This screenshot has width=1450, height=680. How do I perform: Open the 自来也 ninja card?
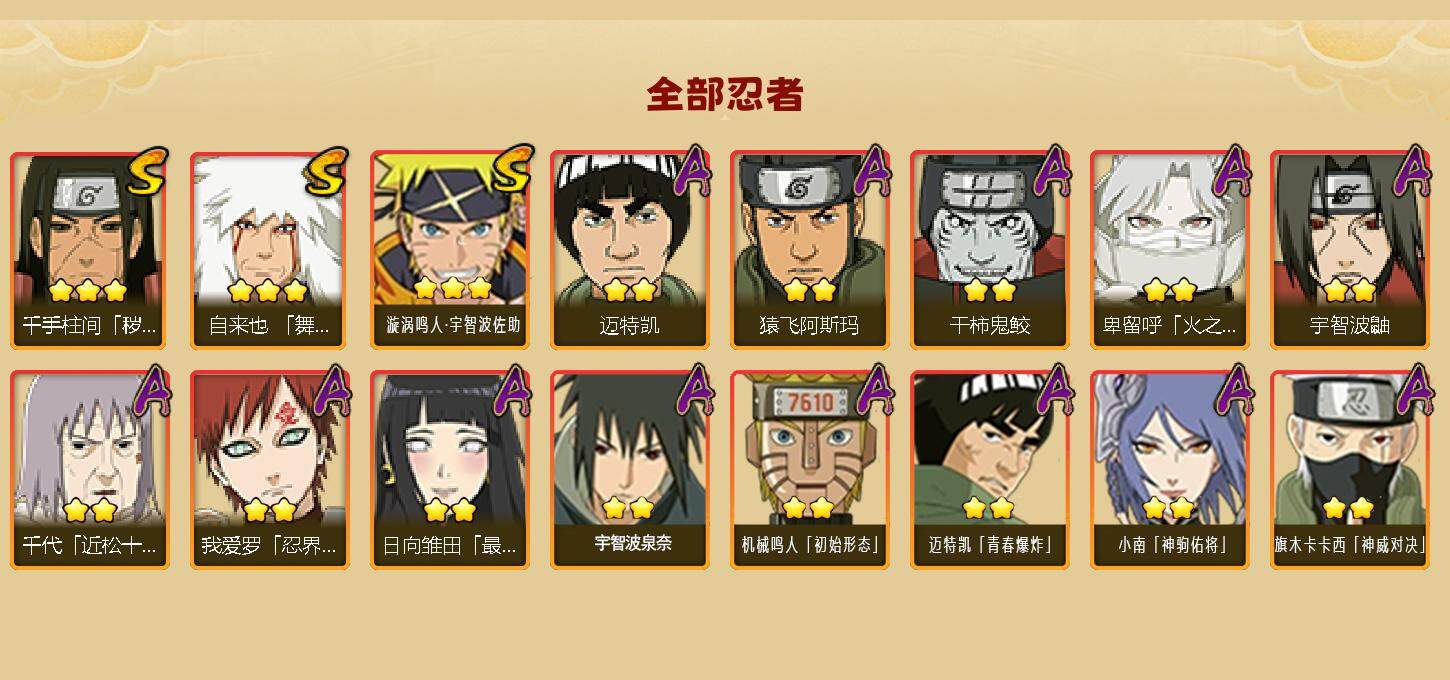coord(270,250)
